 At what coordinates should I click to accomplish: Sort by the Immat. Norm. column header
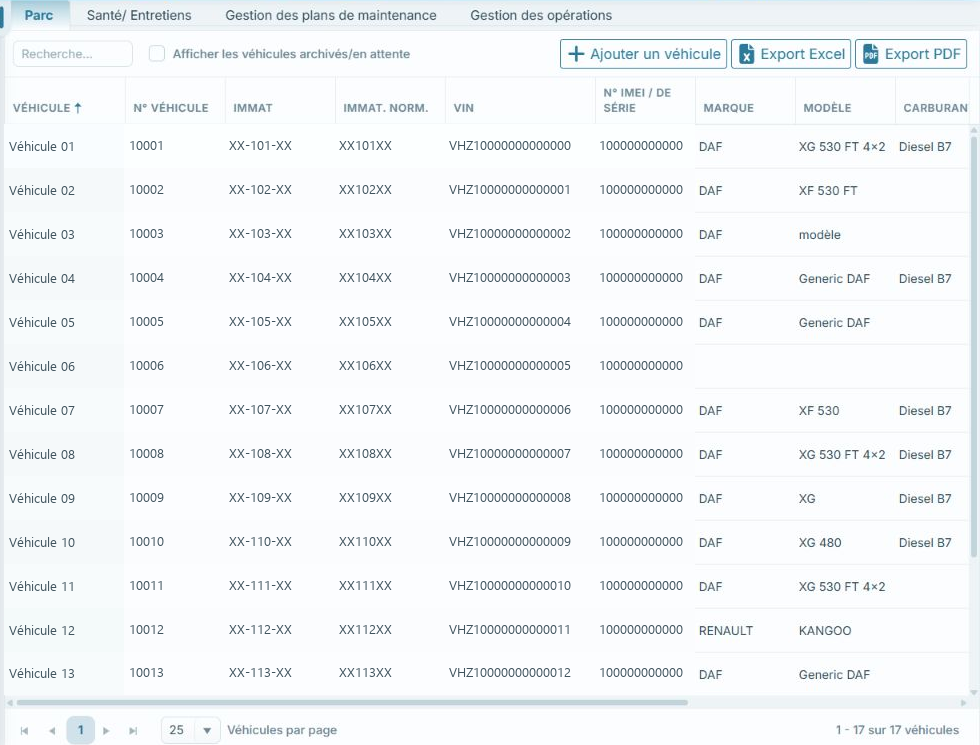click(386, 108)
